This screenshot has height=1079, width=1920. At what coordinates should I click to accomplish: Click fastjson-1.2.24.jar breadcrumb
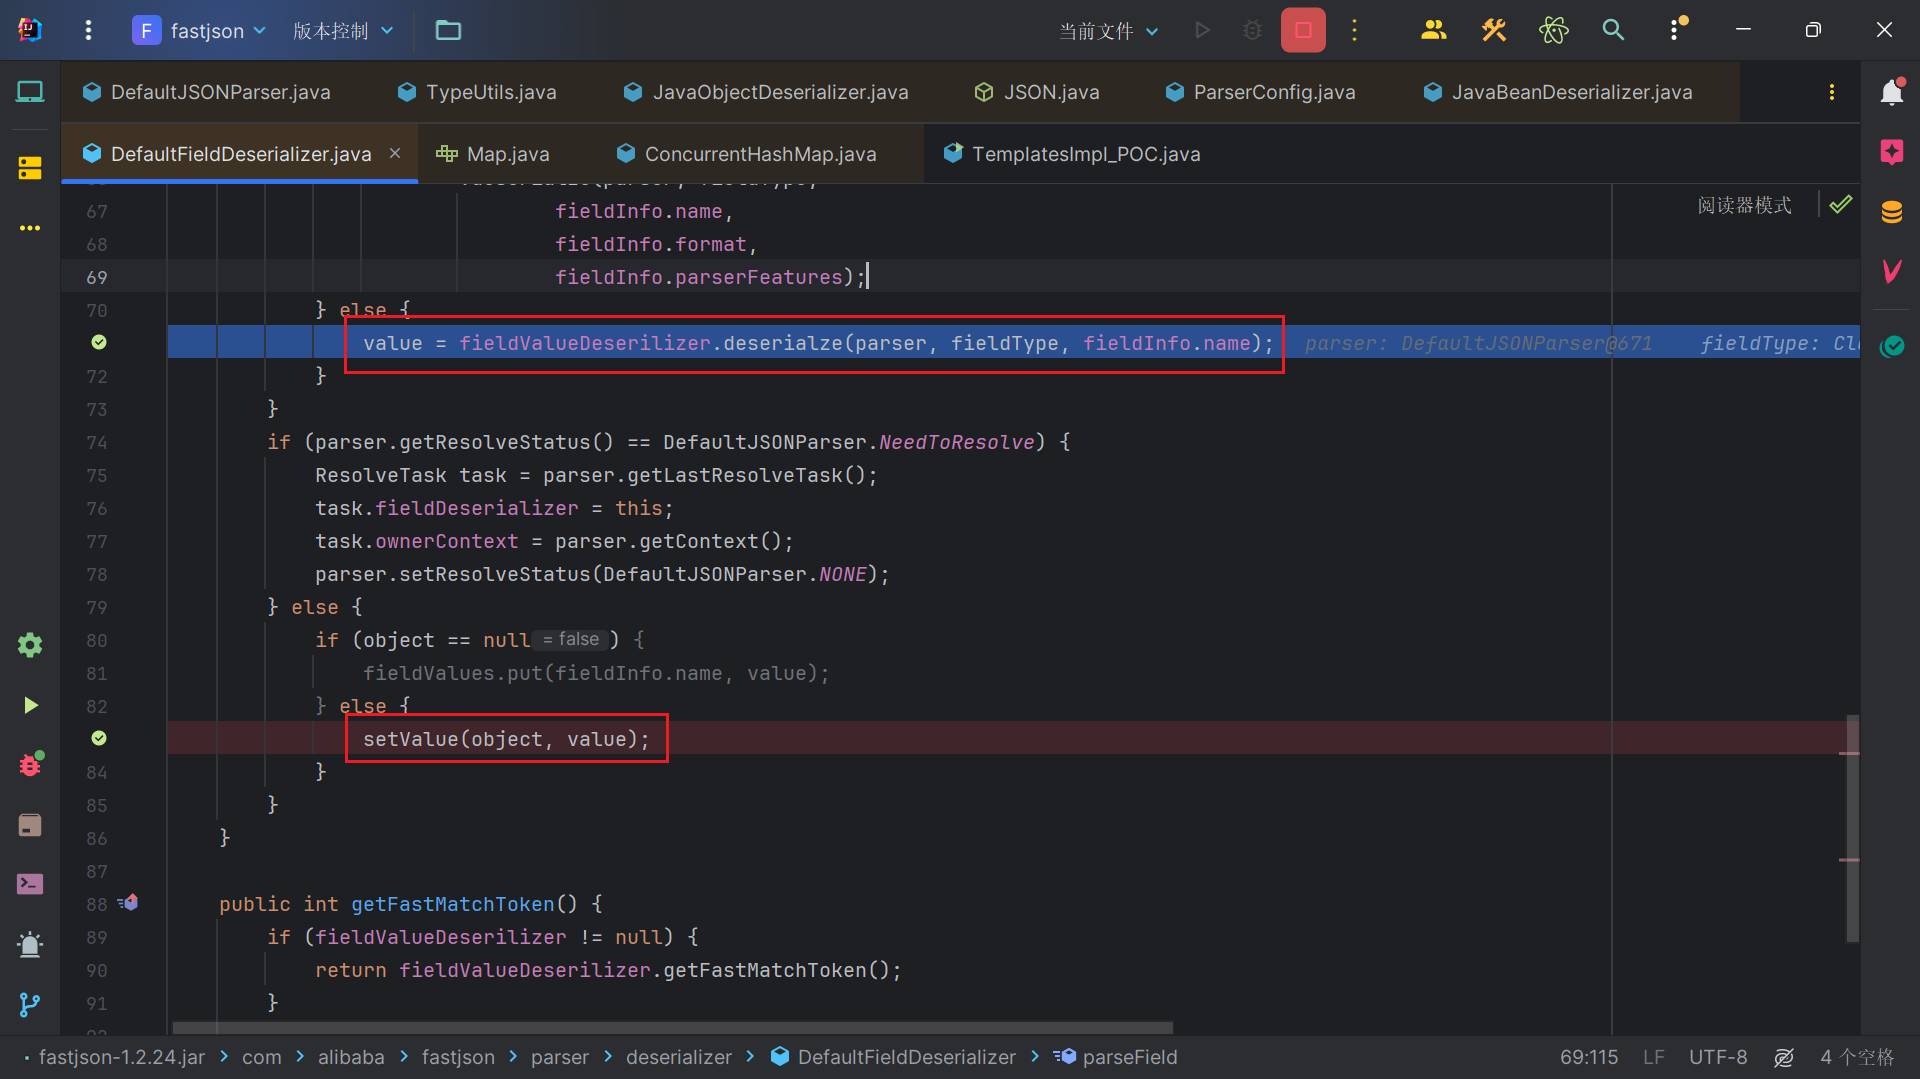[122, 1057]
